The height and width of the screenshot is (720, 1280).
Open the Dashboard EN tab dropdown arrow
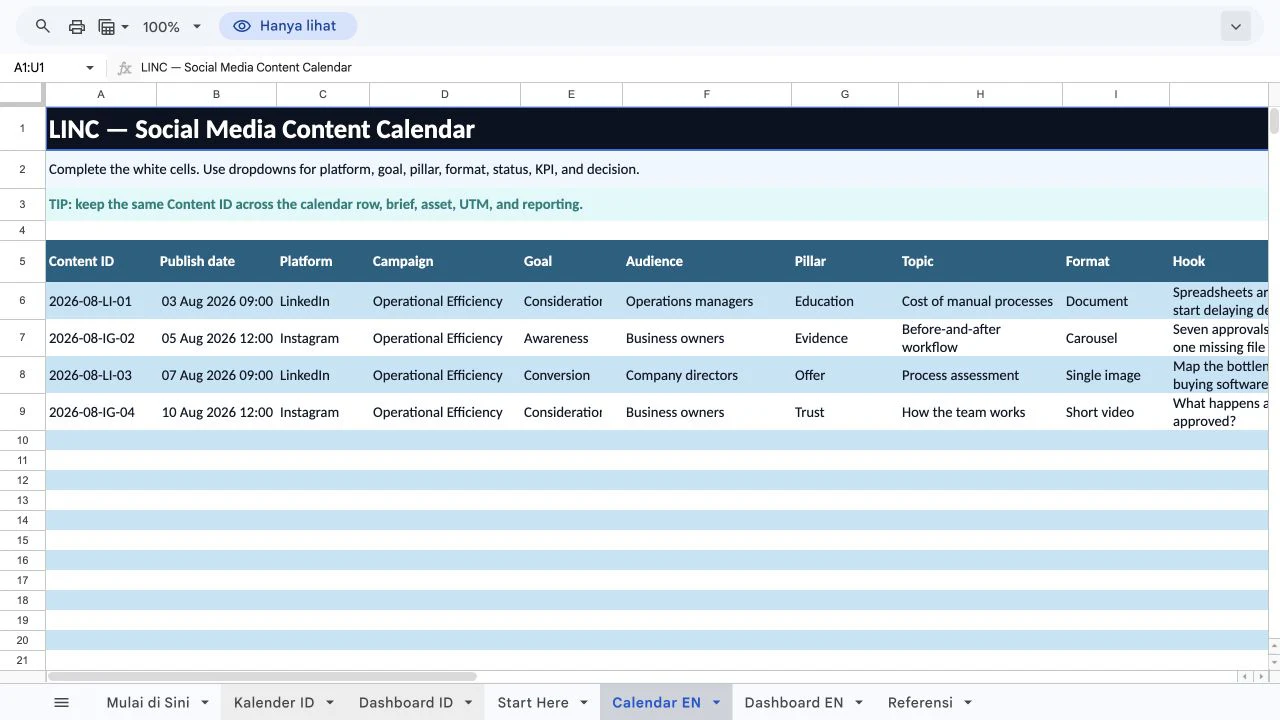859,703
